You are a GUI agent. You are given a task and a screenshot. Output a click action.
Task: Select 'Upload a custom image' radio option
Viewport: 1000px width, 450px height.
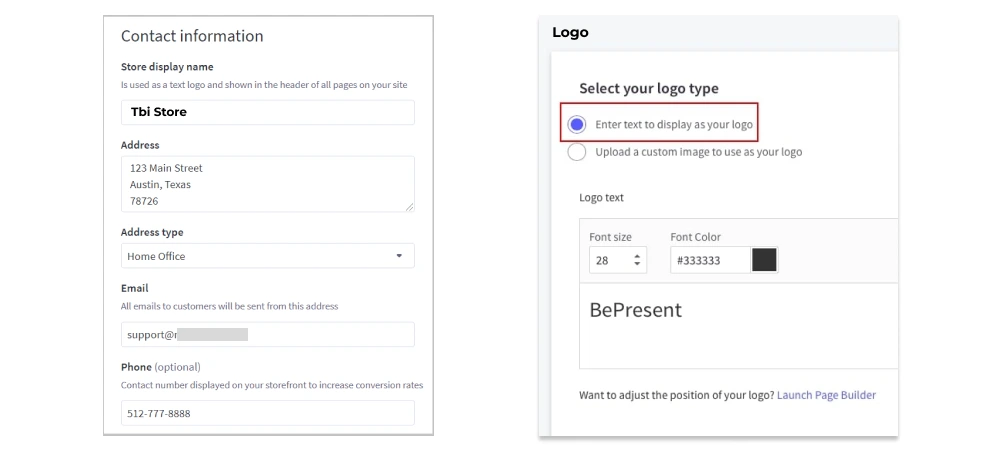point(577,152)
